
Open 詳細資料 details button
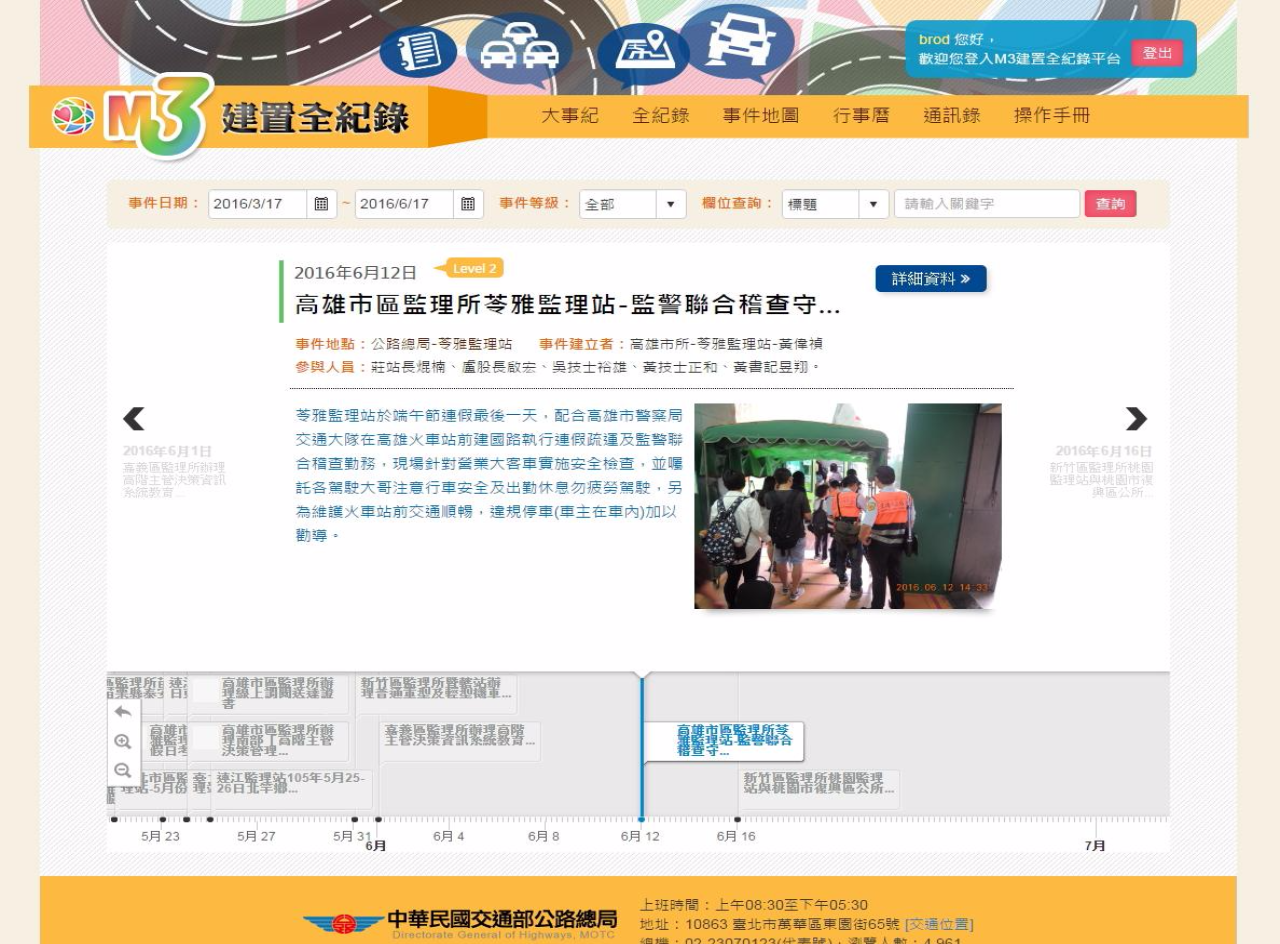[x=931, y=279]
